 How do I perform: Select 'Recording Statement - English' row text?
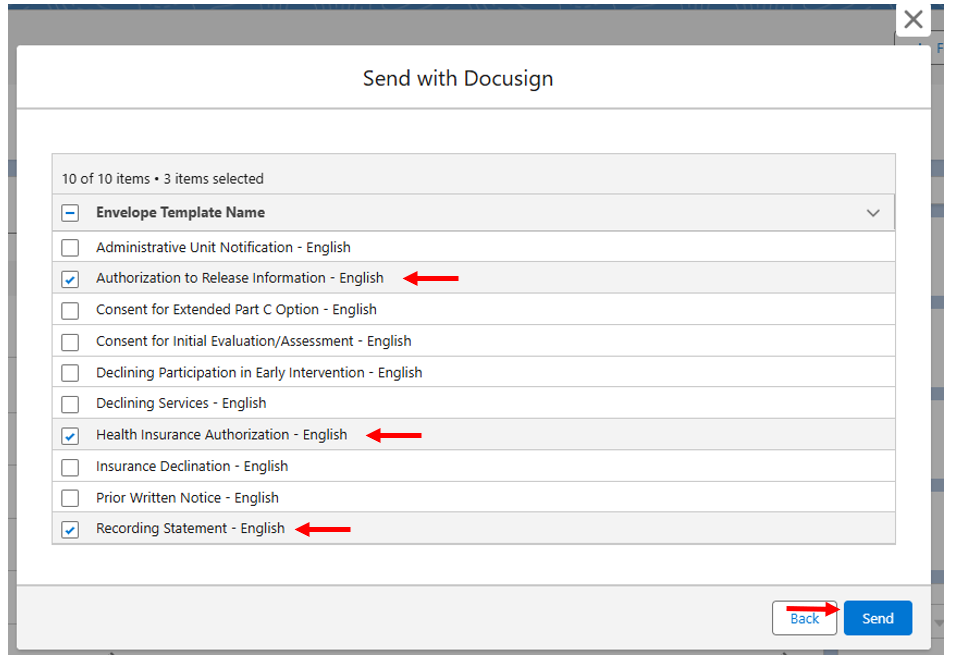[190, 529]
